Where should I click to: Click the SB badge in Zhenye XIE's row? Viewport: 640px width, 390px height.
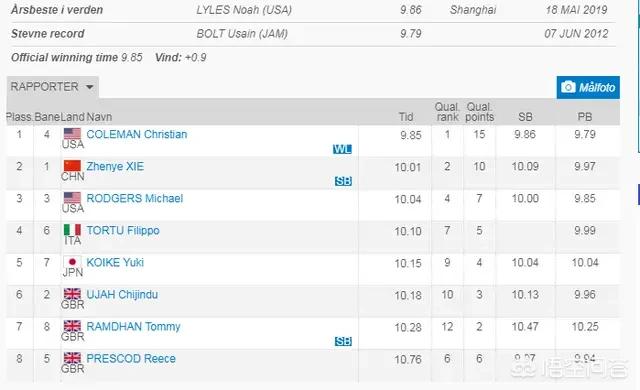pyautogui.click(x=343, y=181)
